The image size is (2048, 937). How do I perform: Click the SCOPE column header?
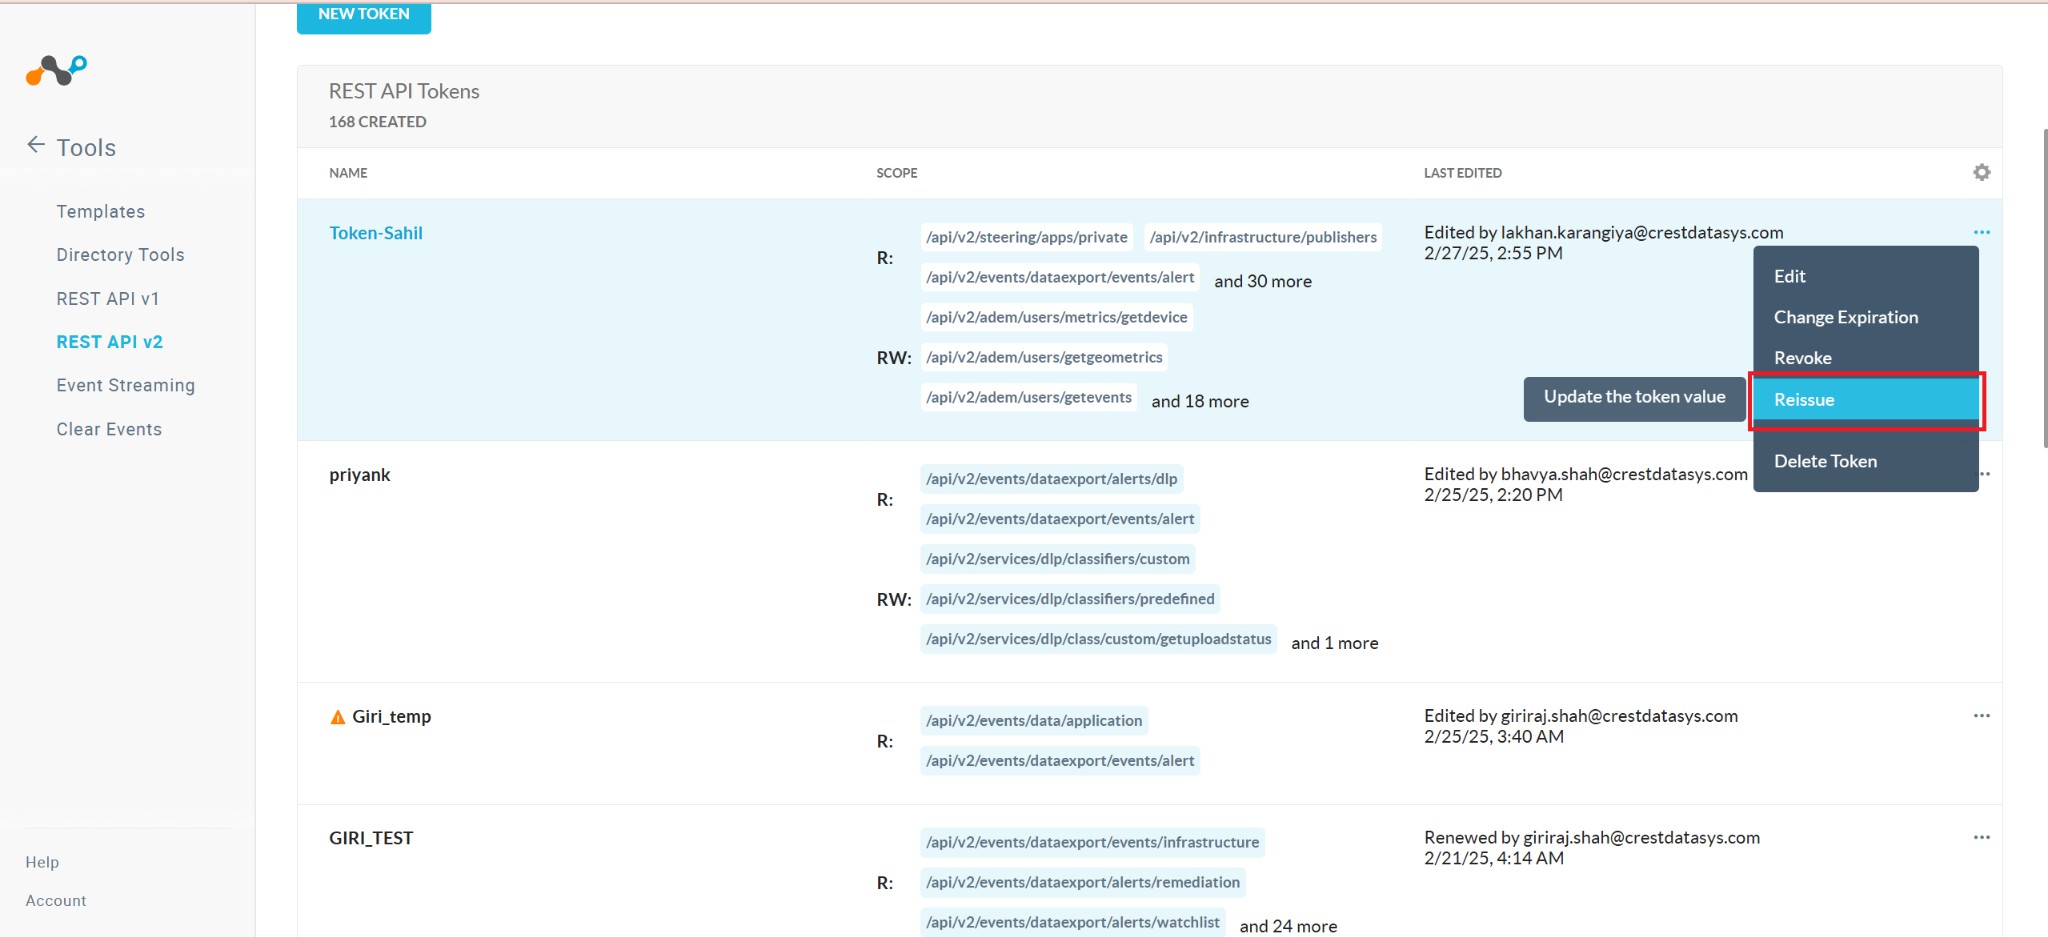(897, 173)
